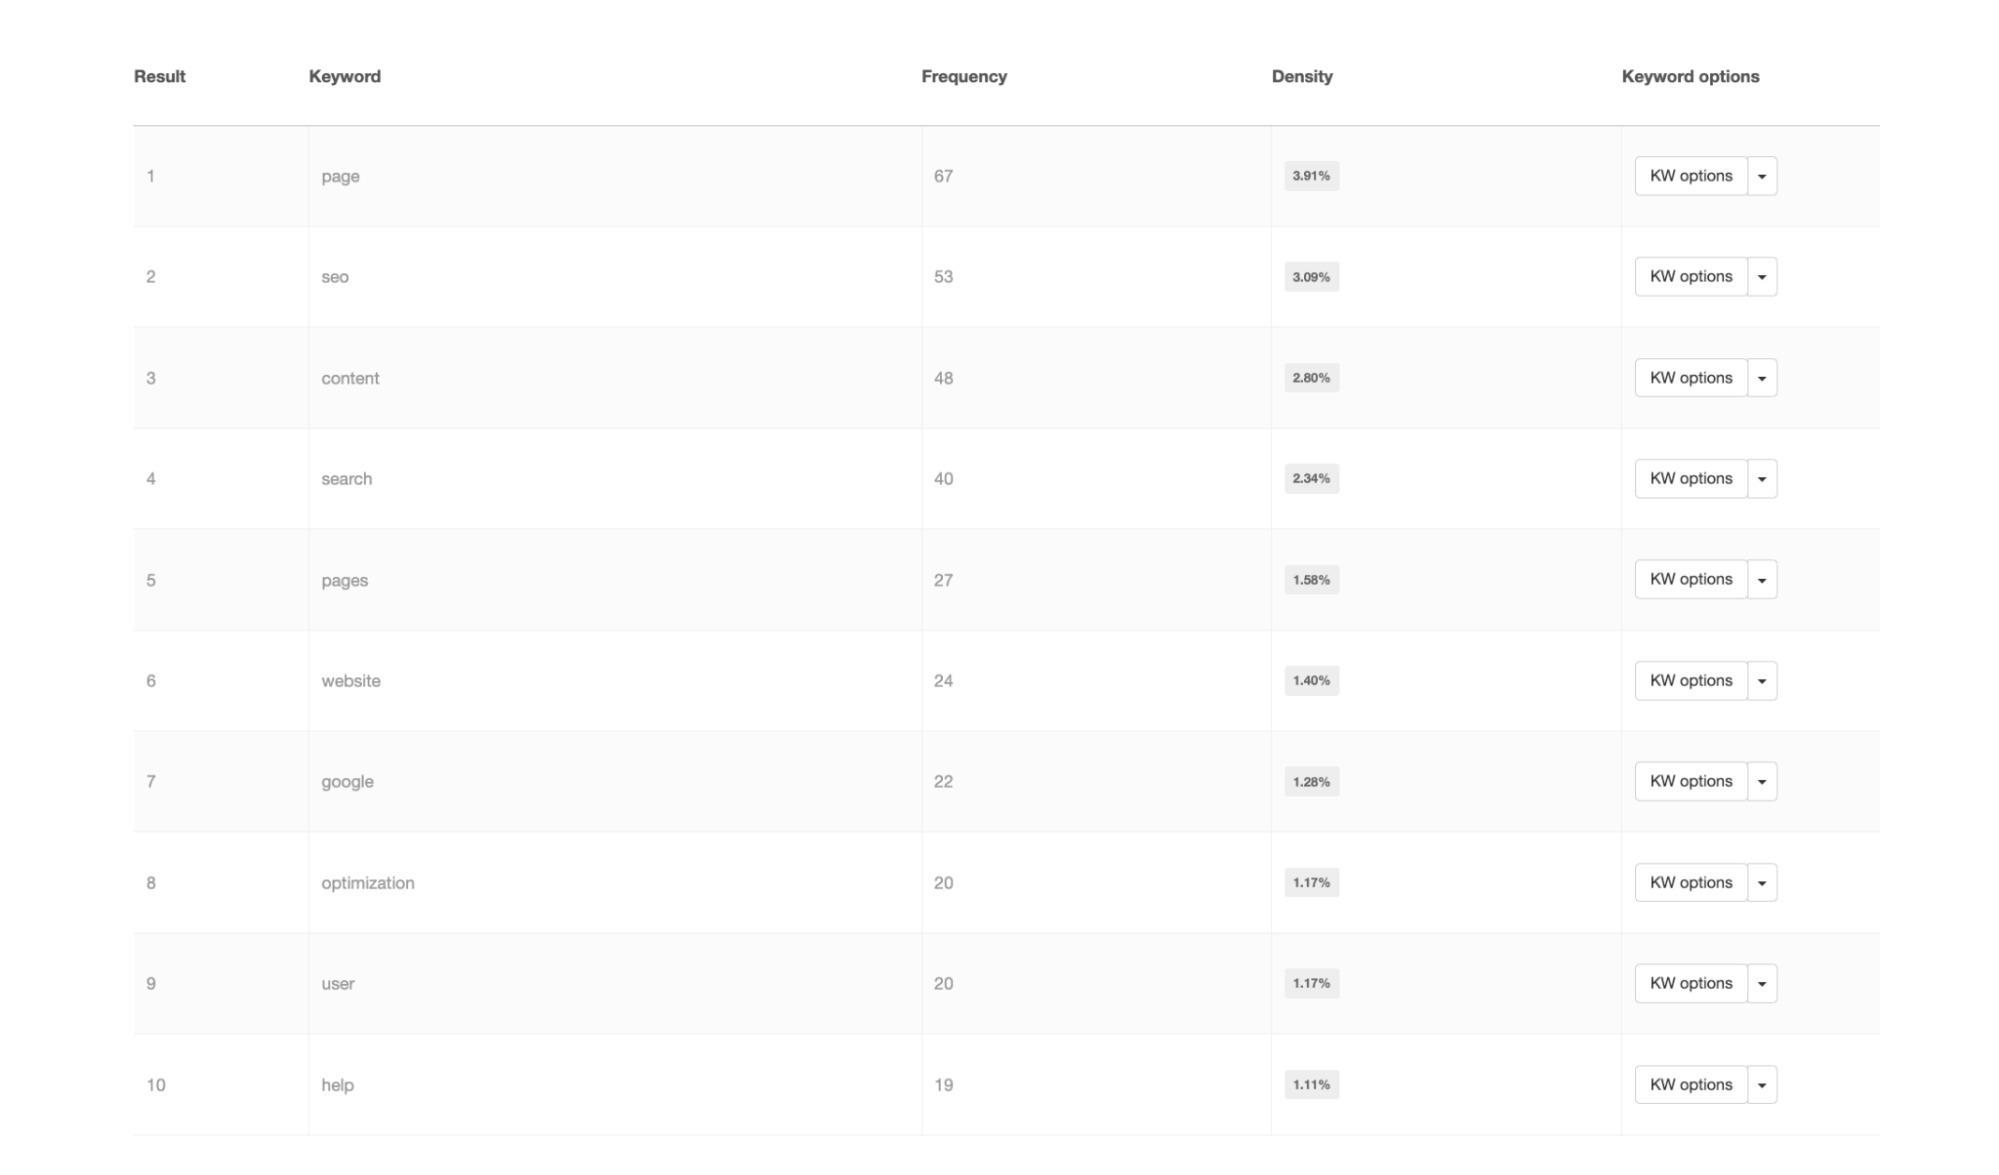Click KW options button for help
This screenshot has width=1999, height=1175.
click(1691, 1085)
